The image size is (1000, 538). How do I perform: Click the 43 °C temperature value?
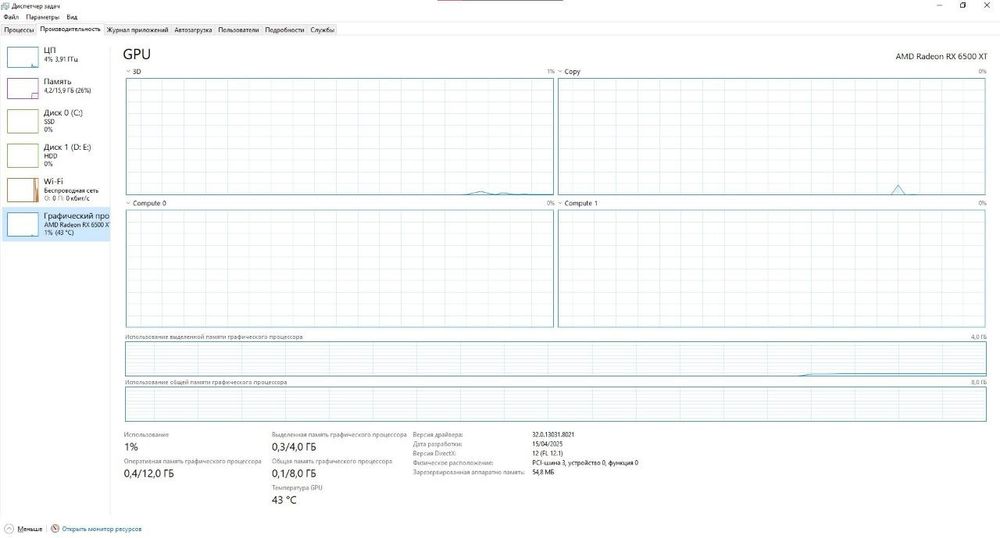tap(284, 500)
